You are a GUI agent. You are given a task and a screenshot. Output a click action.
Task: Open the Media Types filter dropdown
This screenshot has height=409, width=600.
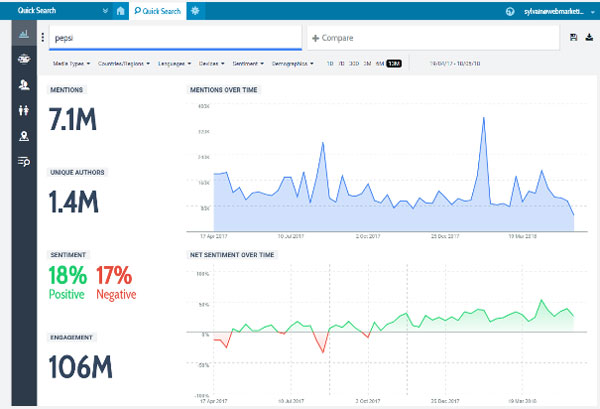coord(72,64)
